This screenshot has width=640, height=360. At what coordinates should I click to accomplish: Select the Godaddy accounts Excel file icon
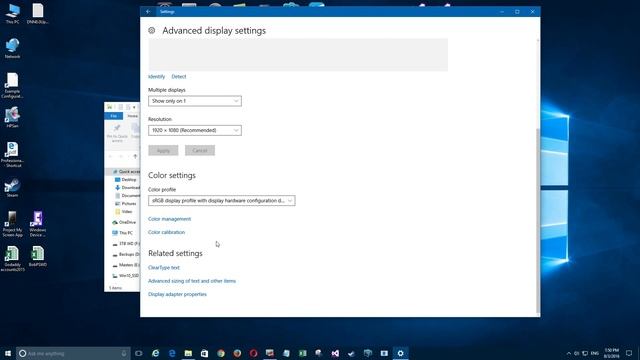point(12,259)
